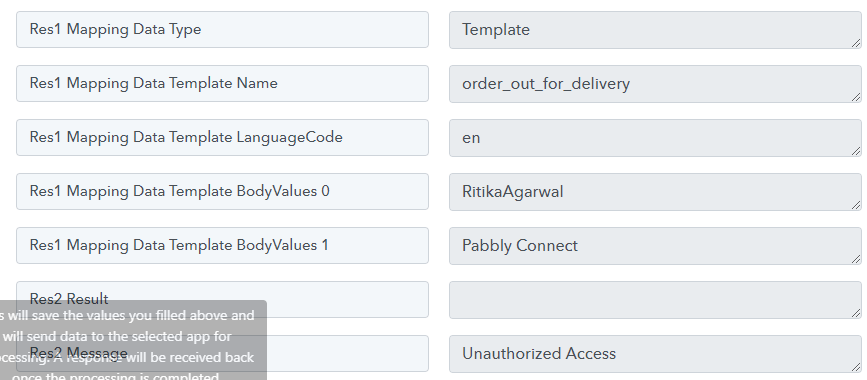
Task: Select the Template value field
Action: tap(655, 30)
